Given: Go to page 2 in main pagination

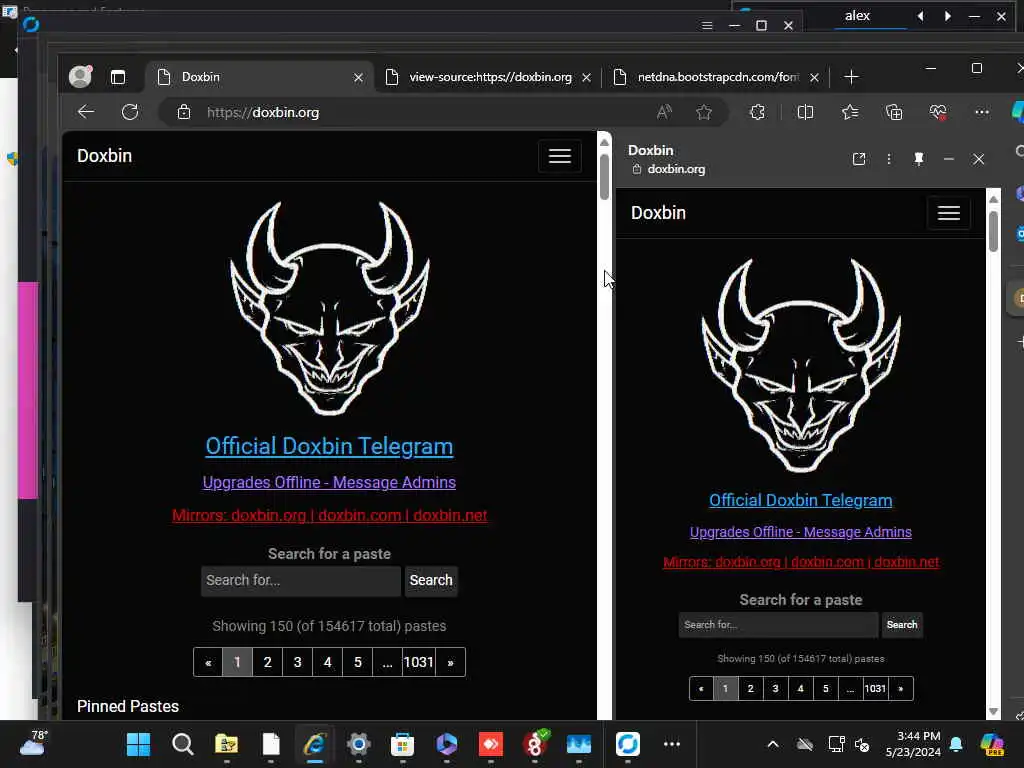Looking at the screenshot, I should pos(267,662).
